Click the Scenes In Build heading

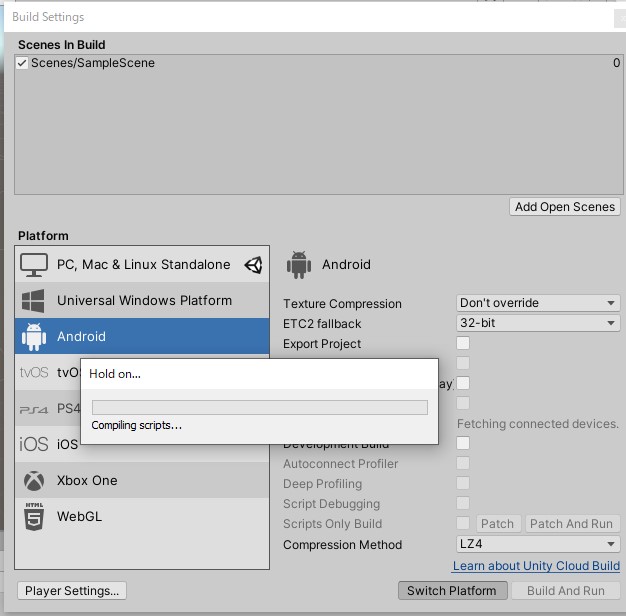tap(61, 45)
